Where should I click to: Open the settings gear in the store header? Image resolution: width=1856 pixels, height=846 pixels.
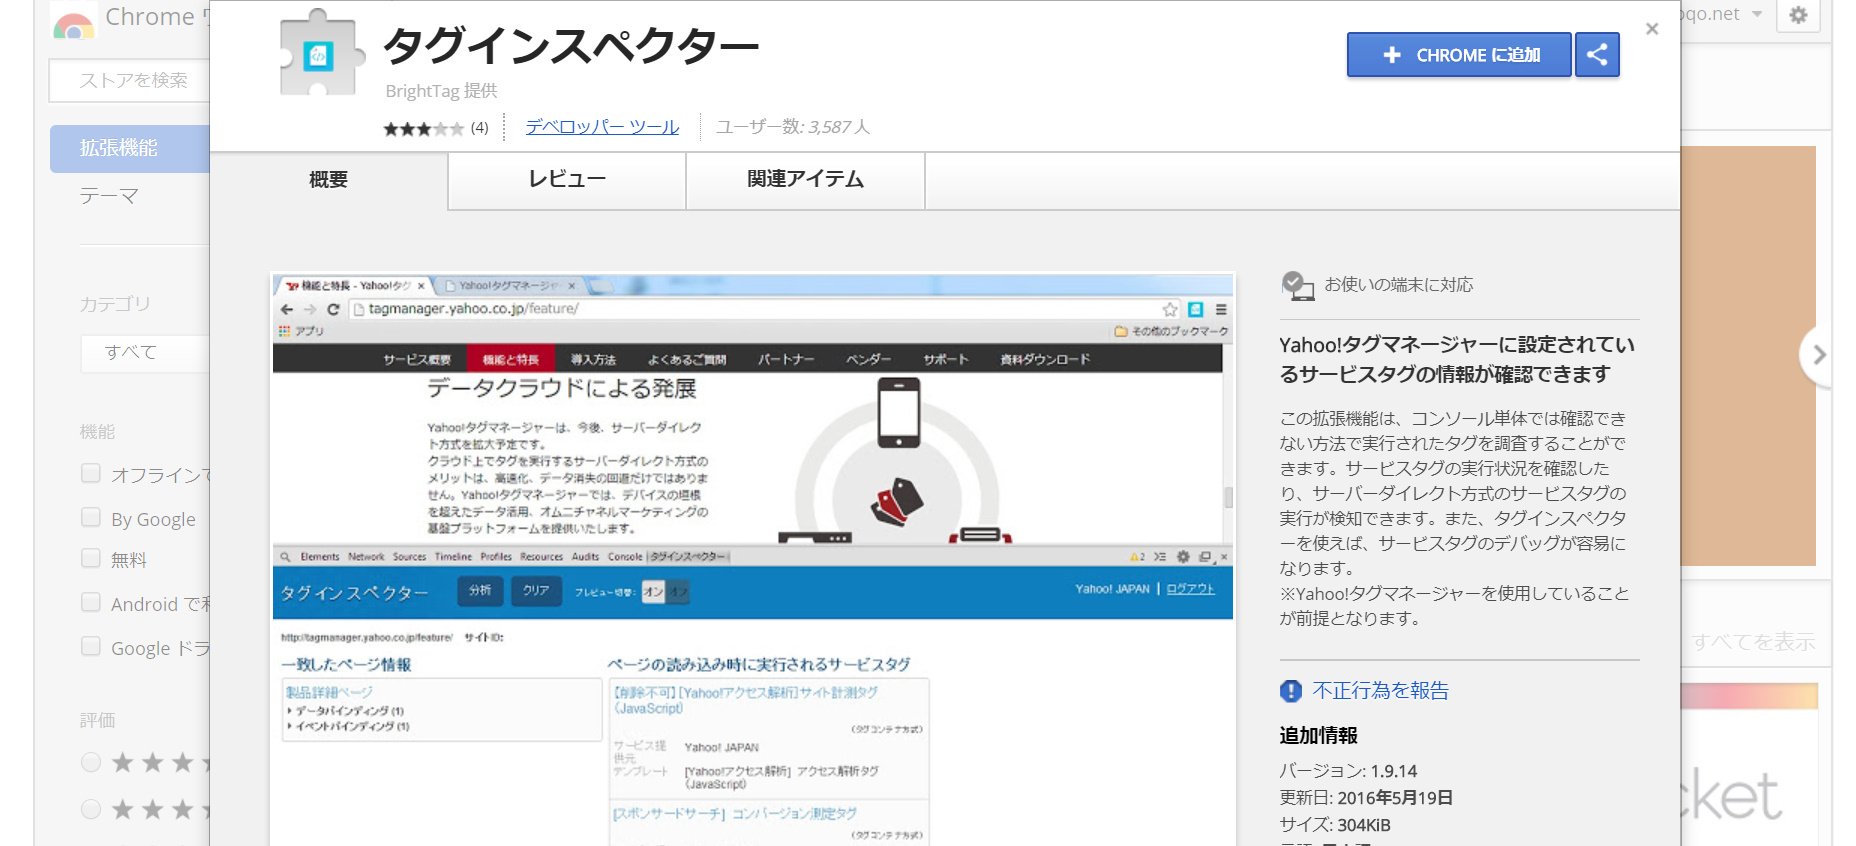point(1798,15)
